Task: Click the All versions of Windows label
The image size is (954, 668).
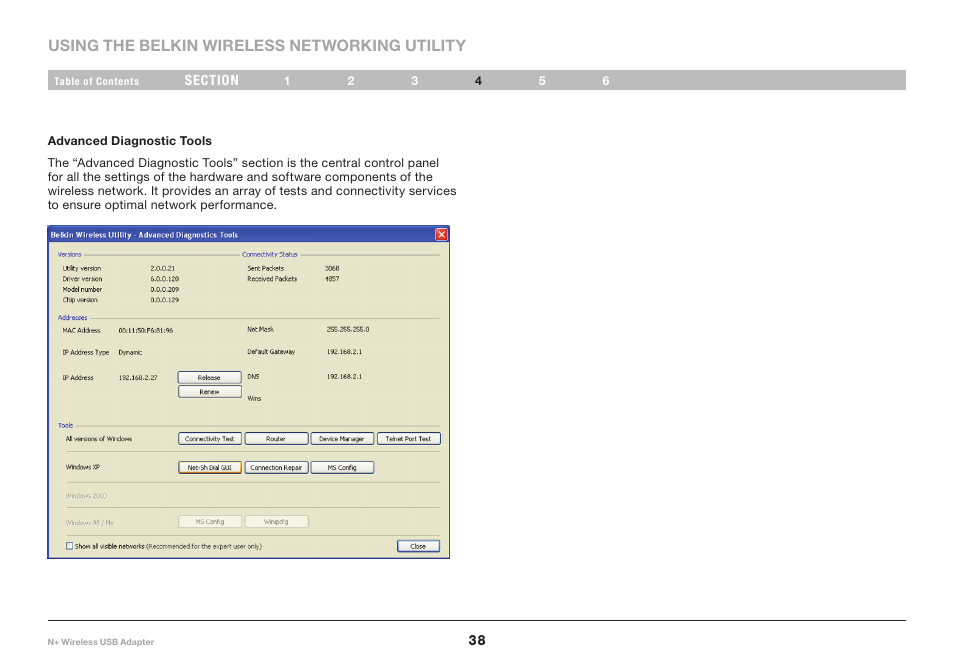Action: [x=99, y=439]
